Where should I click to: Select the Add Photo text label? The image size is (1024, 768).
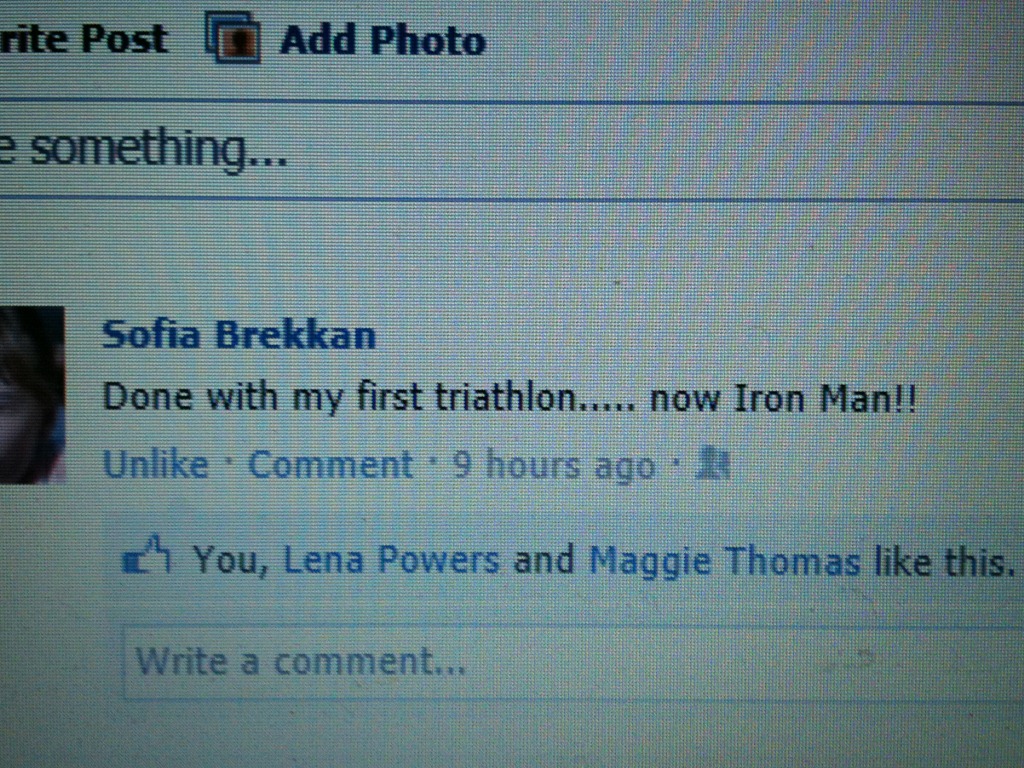383,40
